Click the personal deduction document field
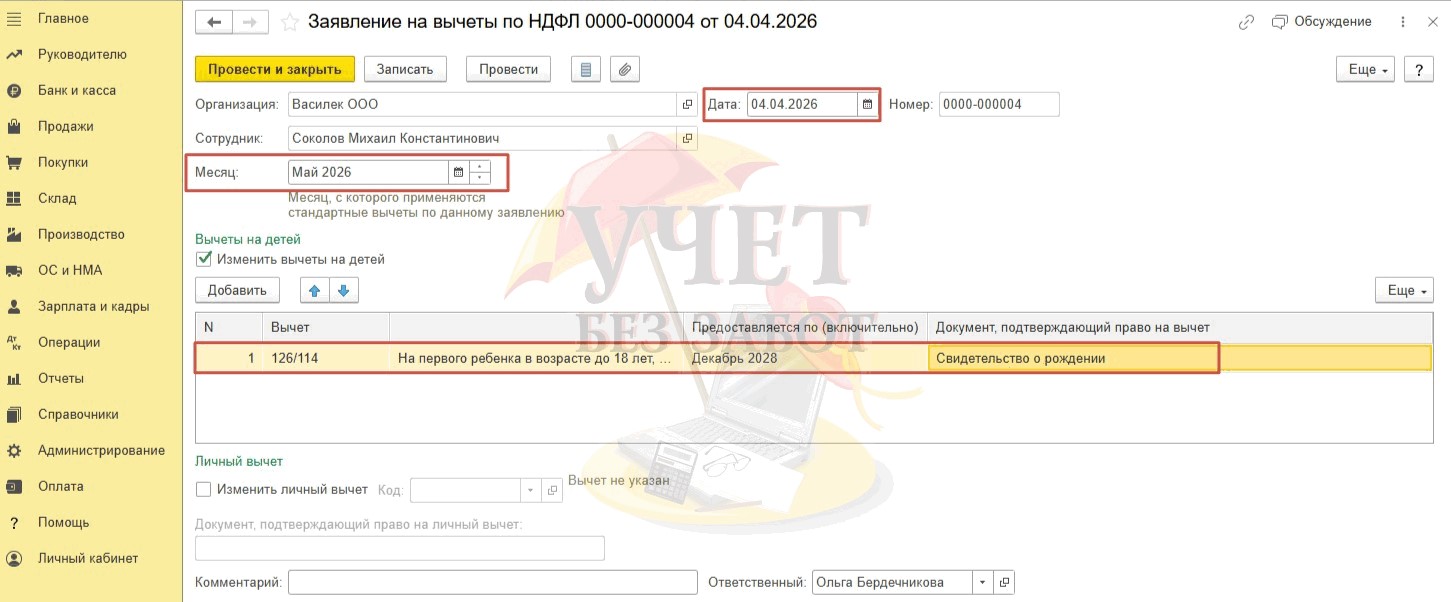 pos(400,548)
